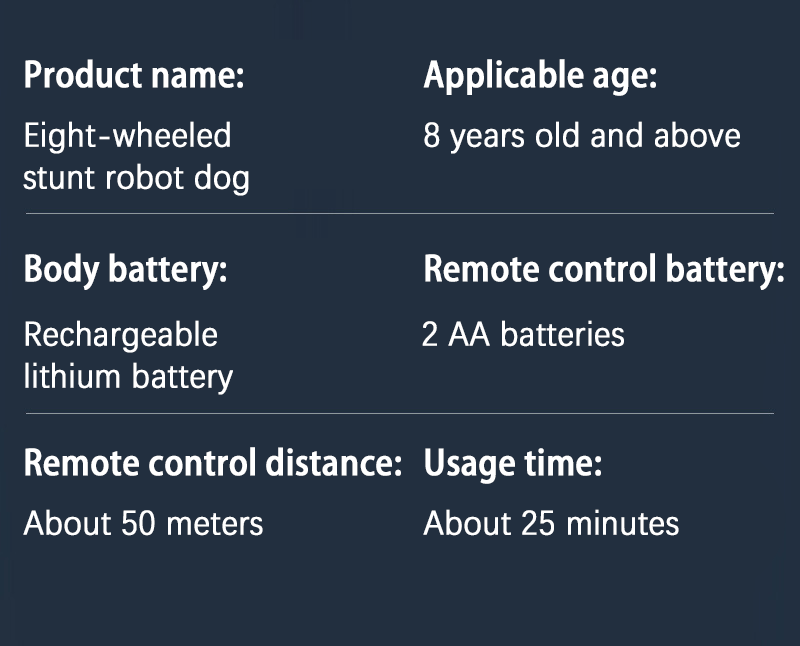This screenshot has width=800, height=646.
Task: Select the 'About 50 meters' text
Action: pos(143,524)
